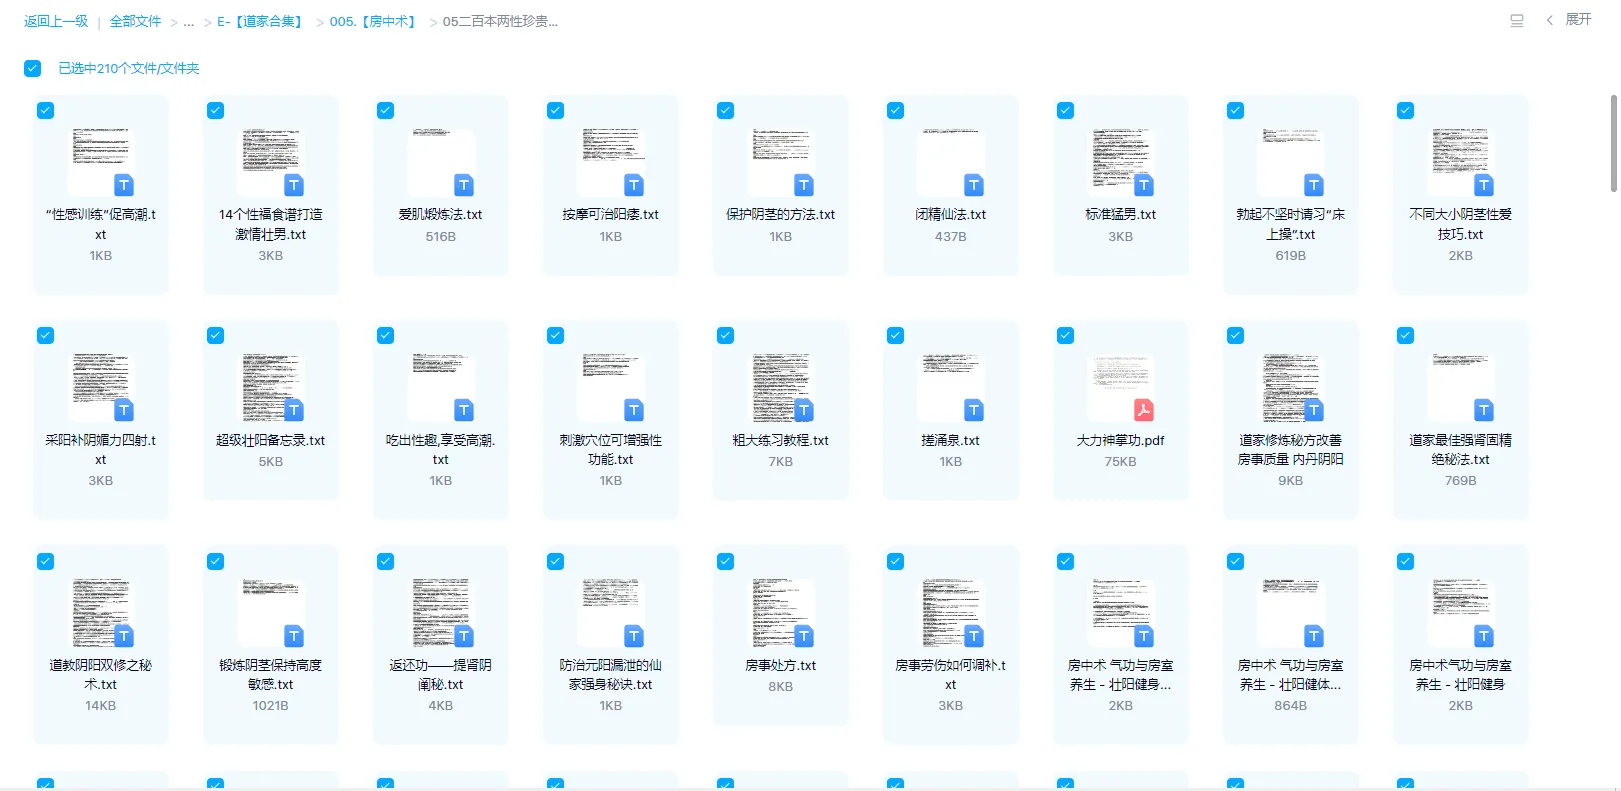1621x791 pixels.
Task: Open the 大力神掌功.pdf file icon
Action: [1120, 388]
